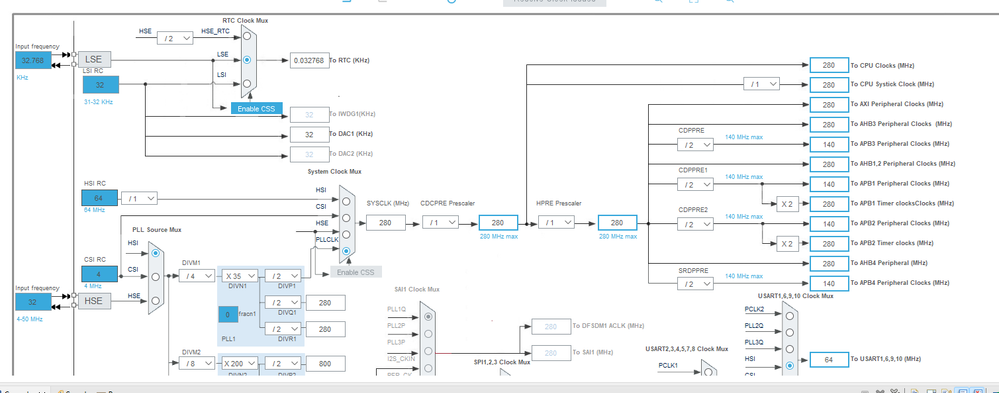Open the X 200 PLL2 multiplier dropdown
The height and width of the screenshot is (393, 999).
point(240,363)
